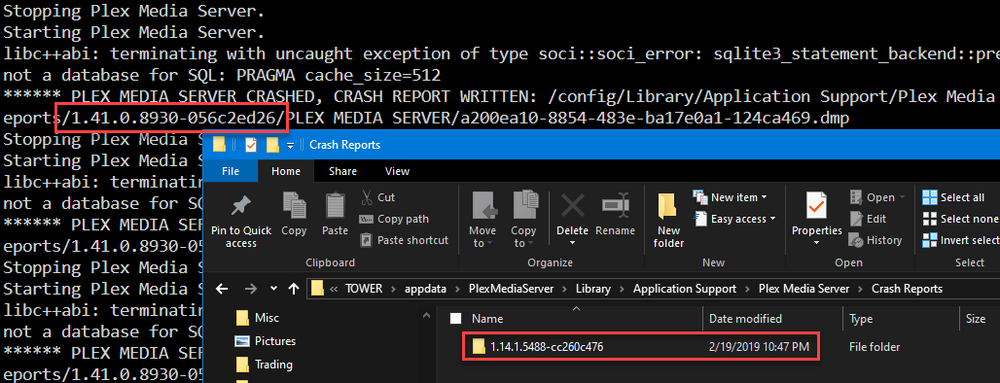Image resolution: width=1000 pixels, height=383 pixels.
Task: Click the Properties icon
Action: coord(817,206)
